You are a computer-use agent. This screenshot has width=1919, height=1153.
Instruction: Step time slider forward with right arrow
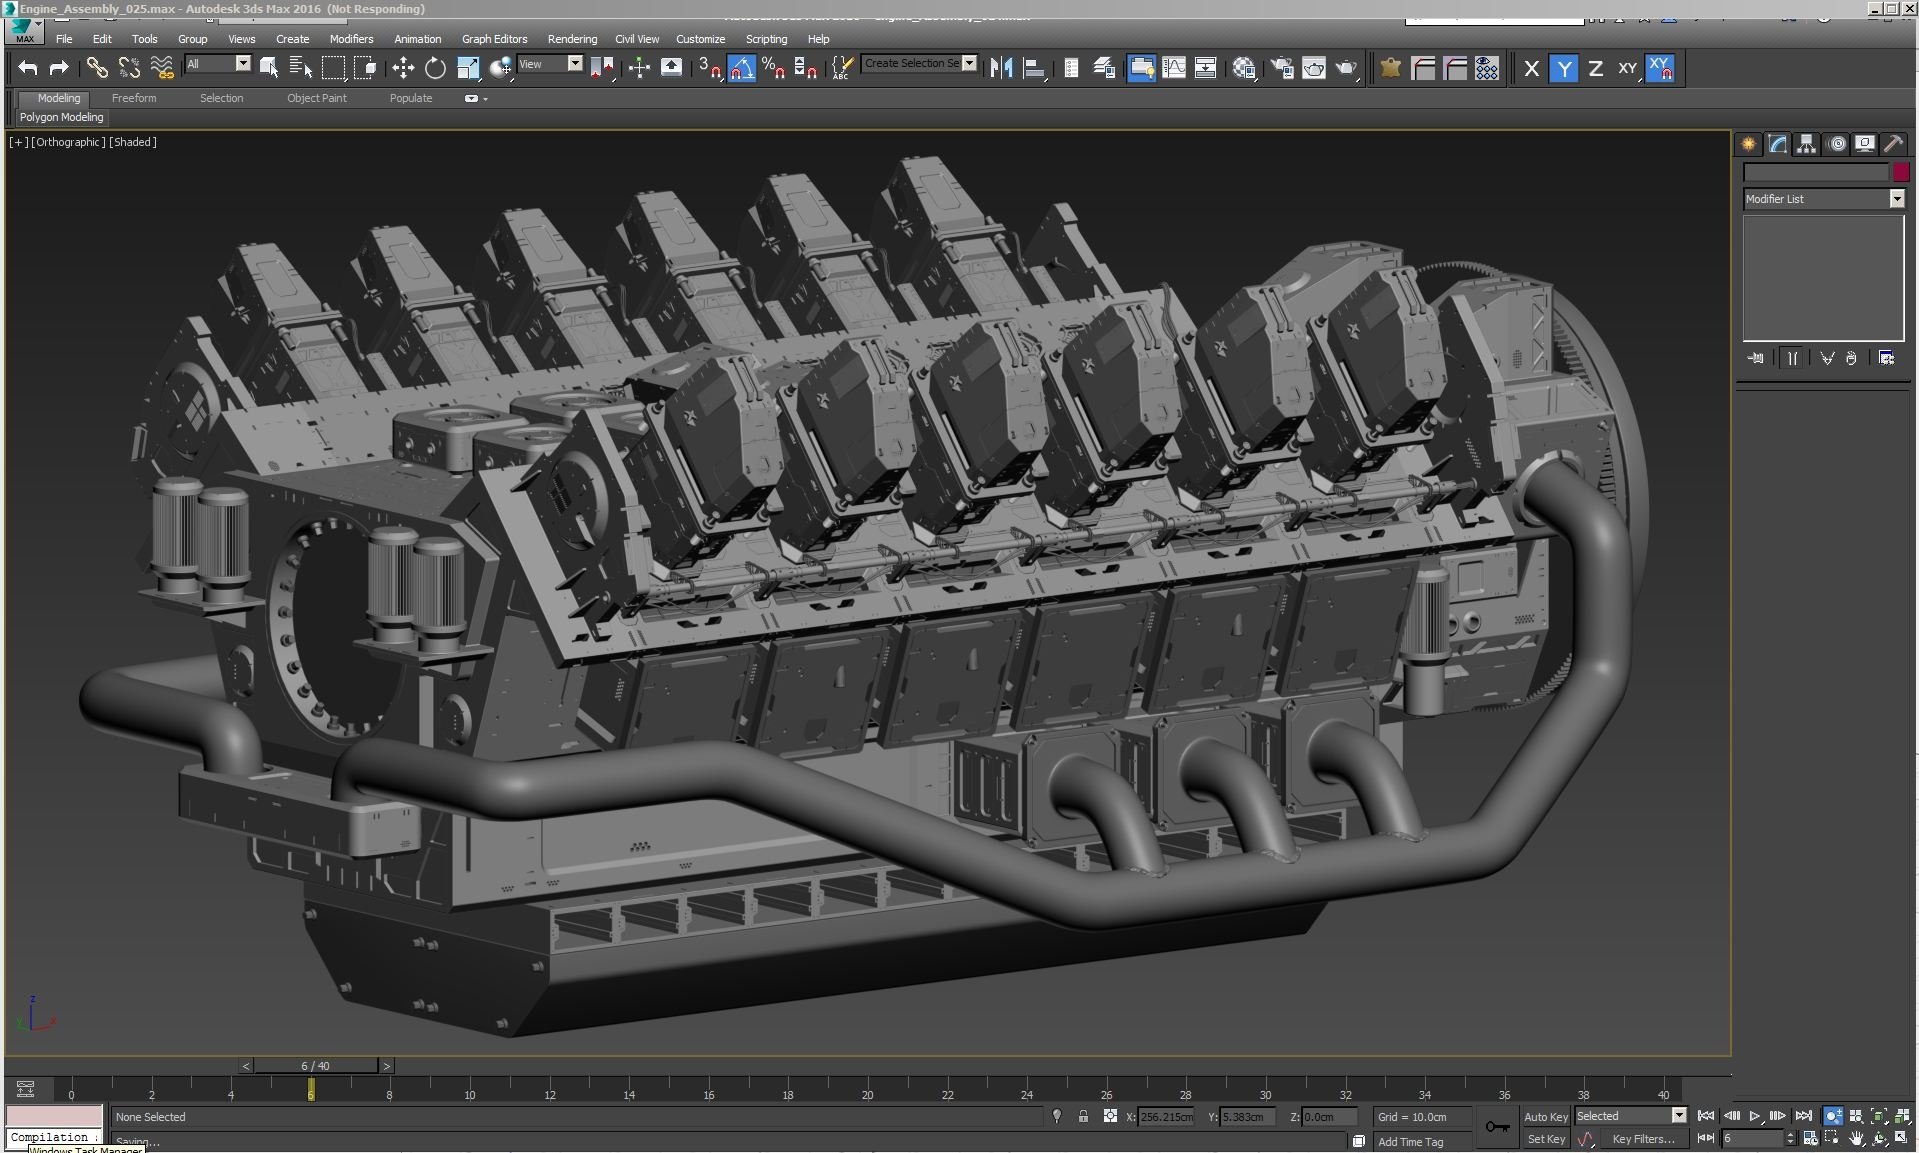click(x=387, y=1066)
